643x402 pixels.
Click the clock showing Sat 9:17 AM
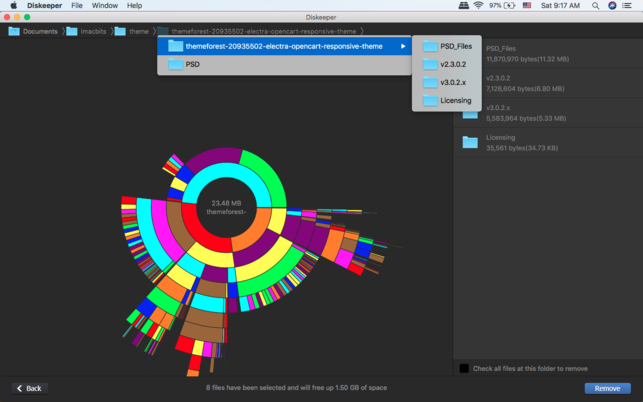point(560,5)
